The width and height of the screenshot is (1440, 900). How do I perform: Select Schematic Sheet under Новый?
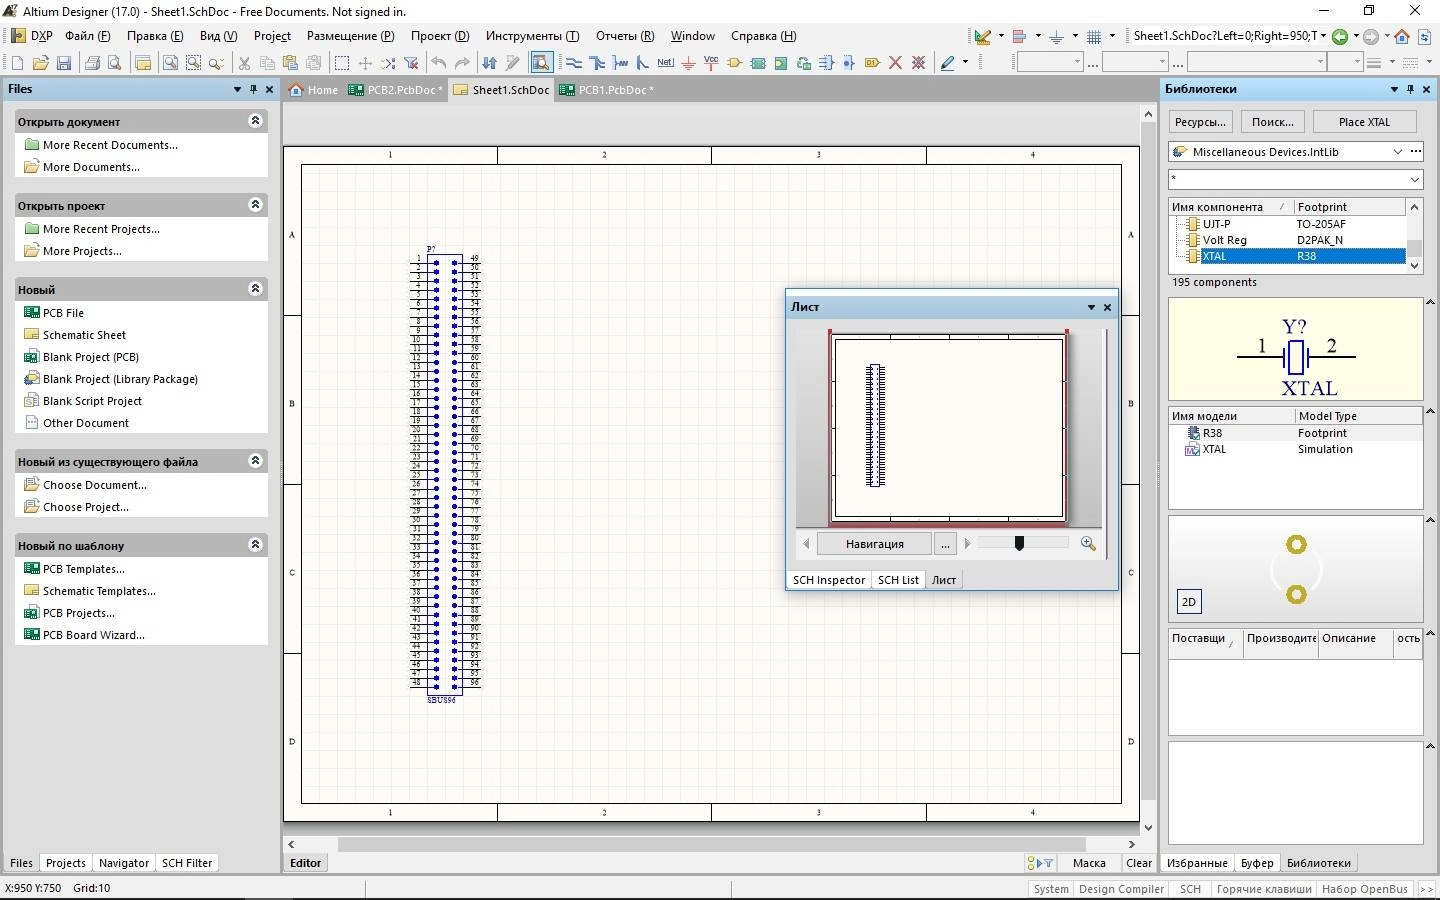point(84,335)
